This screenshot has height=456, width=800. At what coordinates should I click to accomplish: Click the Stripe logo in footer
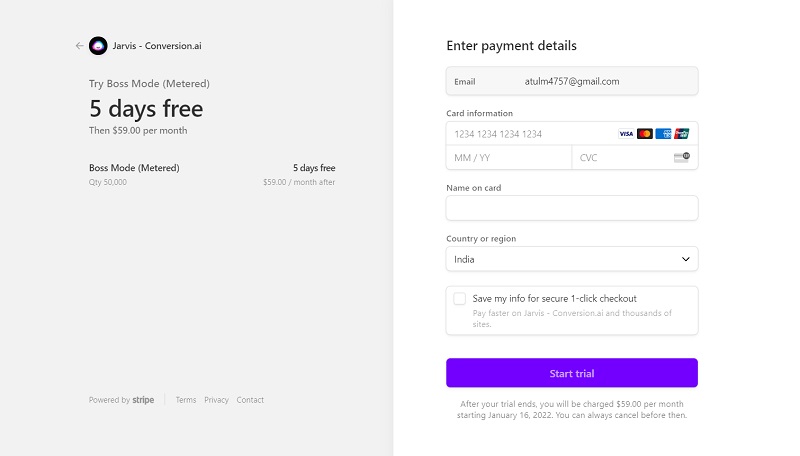pos(143,400)
